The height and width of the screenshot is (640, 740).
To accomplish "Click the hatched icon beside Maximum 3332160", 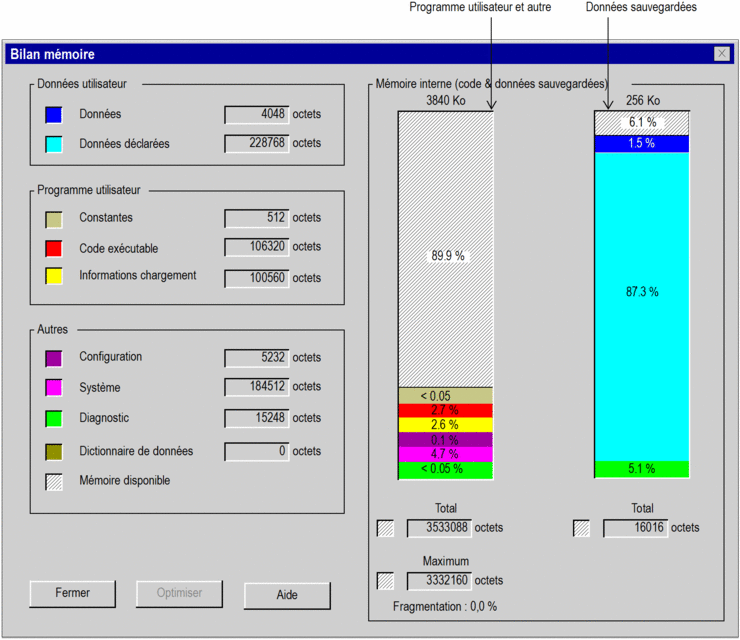I will [386, 581].
